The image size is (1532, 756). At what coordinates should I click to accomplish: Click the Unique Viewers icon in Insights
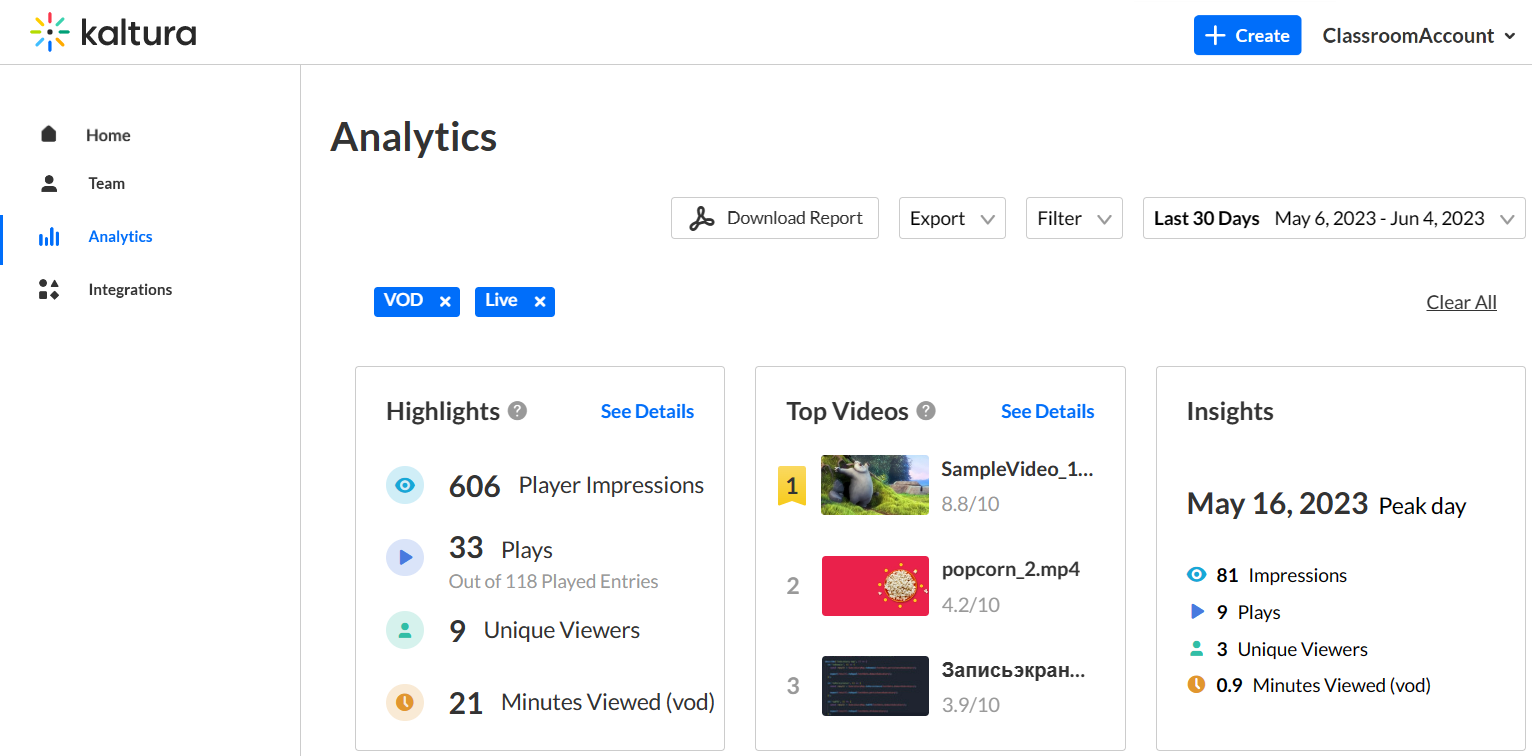tap(1196, 649)
